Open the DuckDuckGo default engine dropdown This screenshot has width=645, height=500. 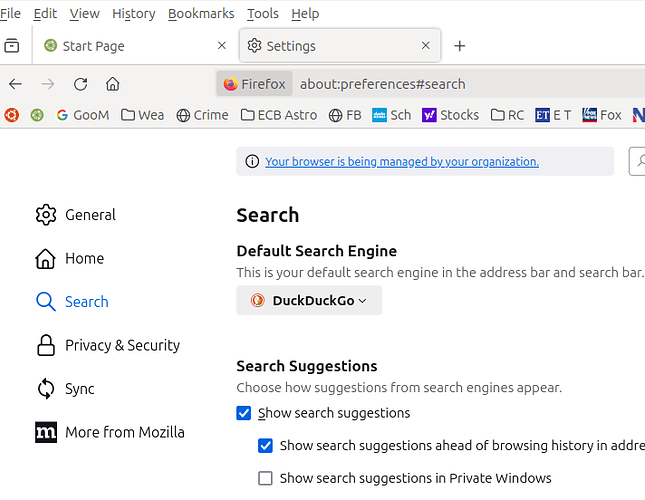pyautogui.click(x=309, y=300)
